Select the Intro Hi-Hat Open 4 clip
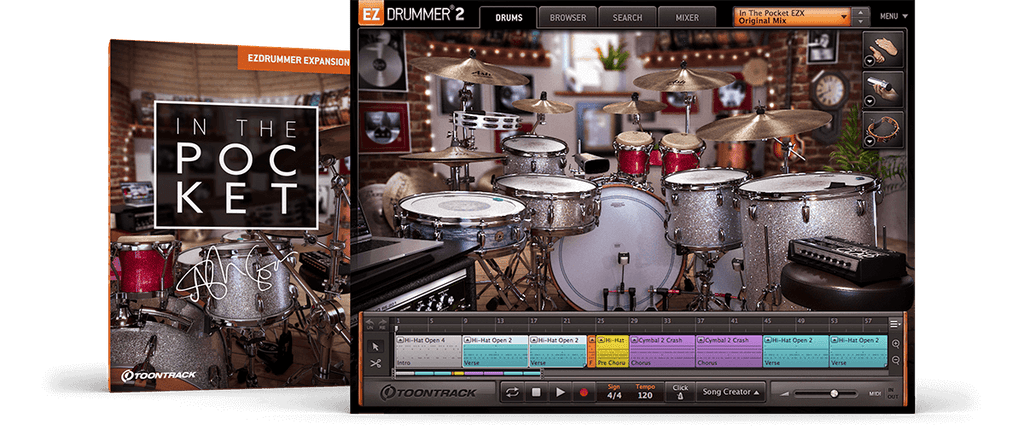Screen dimensions: 1024x441 428,351
